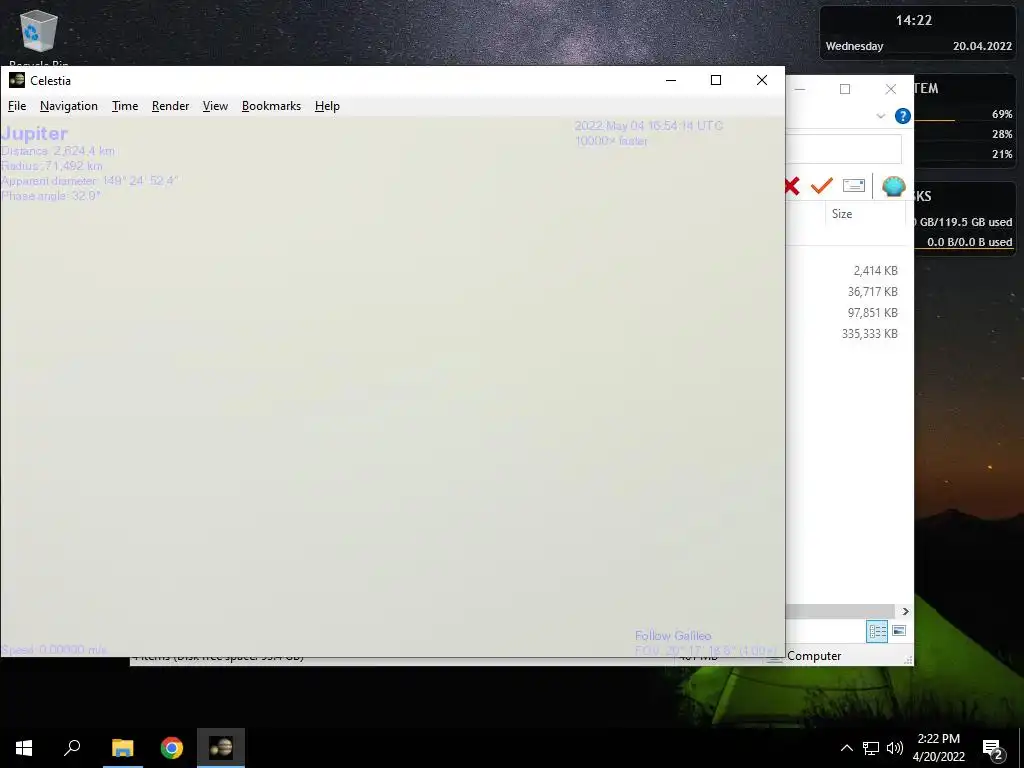
Task: Click the Jupiter object name in Celestia
Action: pos(35,133)
